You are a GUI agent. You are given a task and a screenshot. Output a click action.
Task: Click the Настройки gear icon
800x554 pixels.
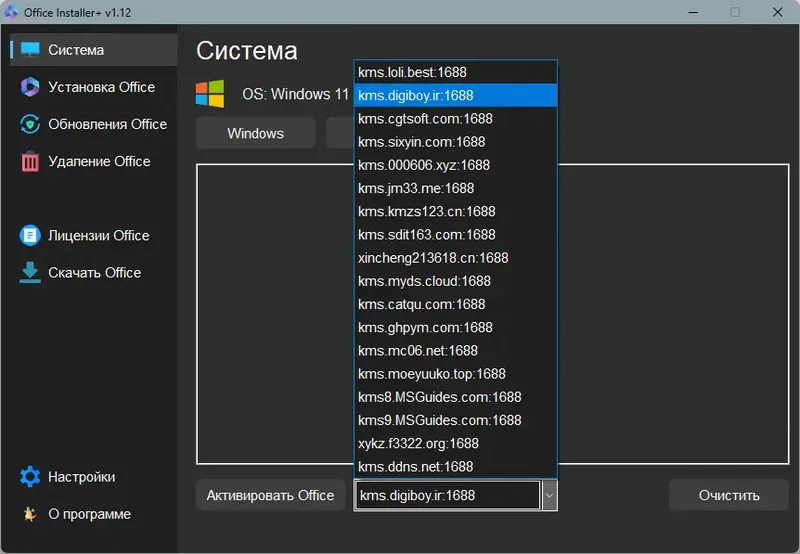(30, 476)
